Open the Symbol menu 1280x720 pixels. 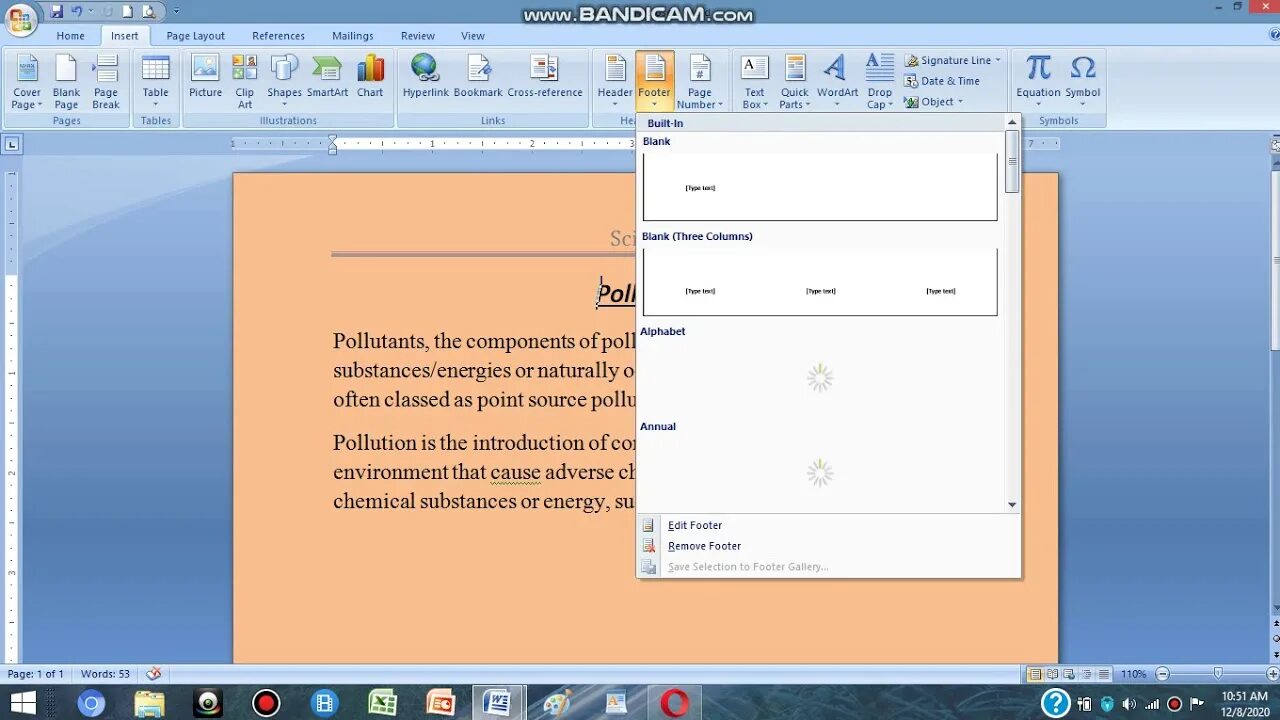point(1082,82)
